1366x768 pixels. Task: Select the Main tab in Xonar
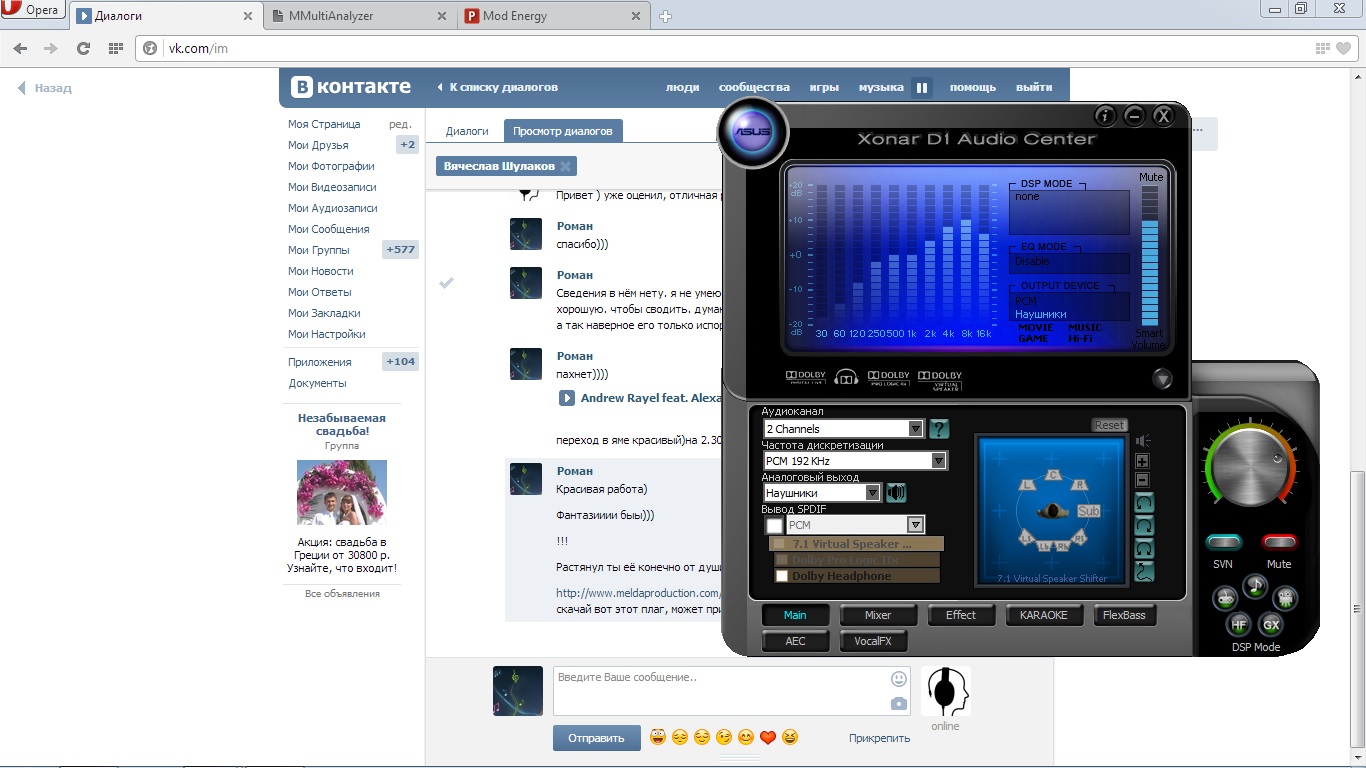(795, 615)
